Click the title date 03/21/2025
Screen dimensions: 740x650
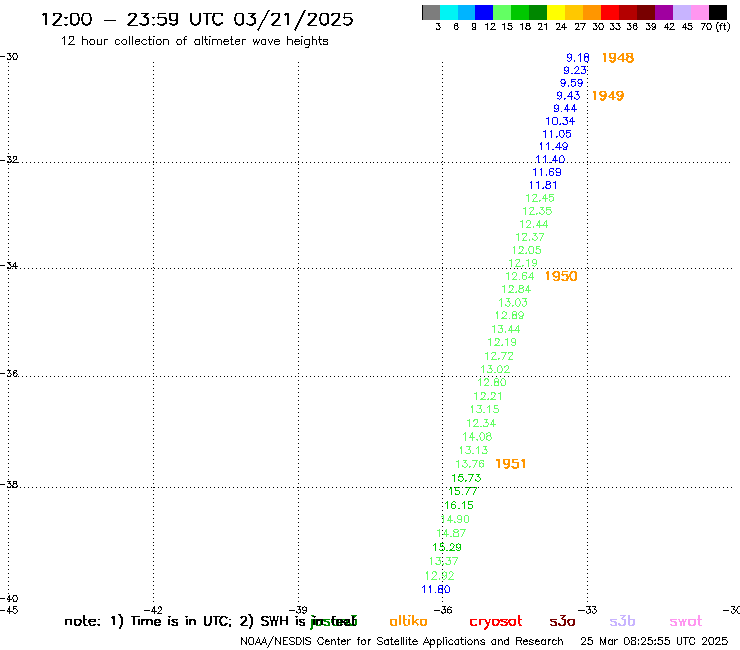(293, 19)
